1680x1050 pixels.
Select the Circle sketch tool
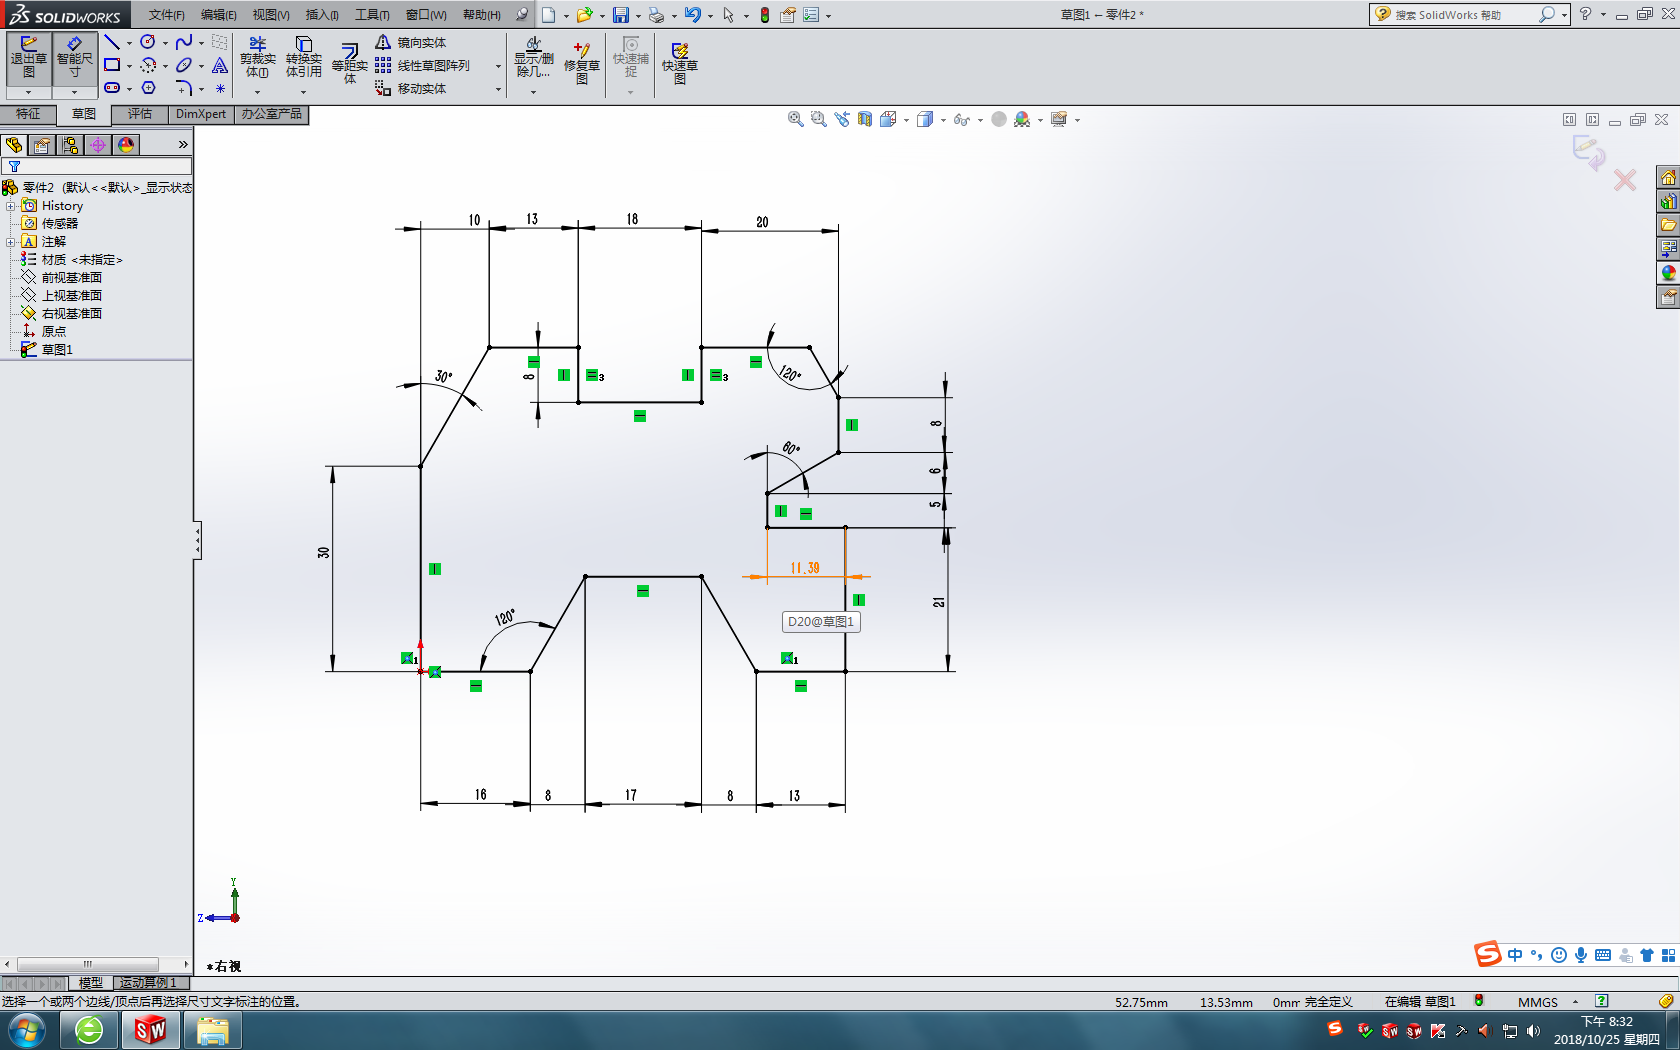click(x=148, y=42)
